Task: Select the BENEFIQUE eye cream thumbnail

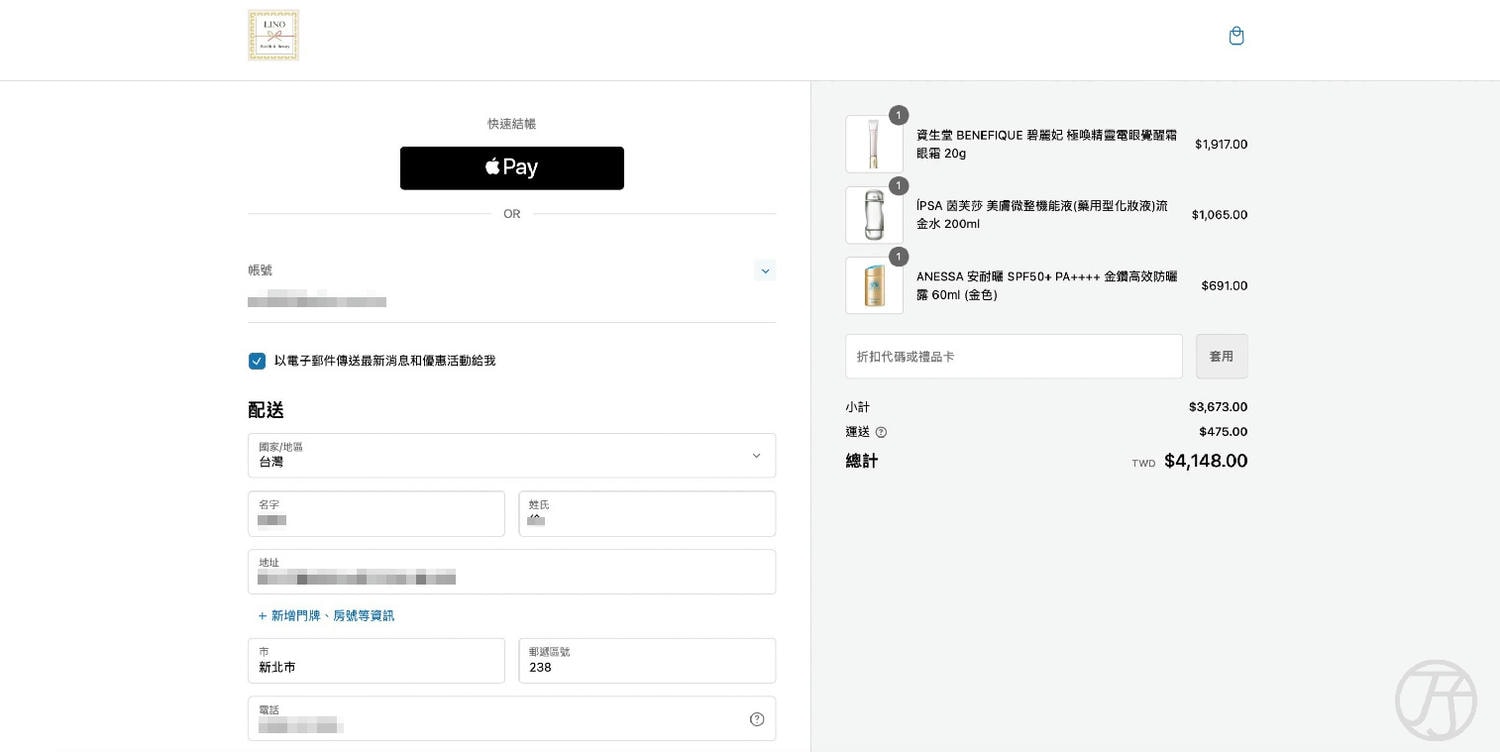Action: pos(874,144)
